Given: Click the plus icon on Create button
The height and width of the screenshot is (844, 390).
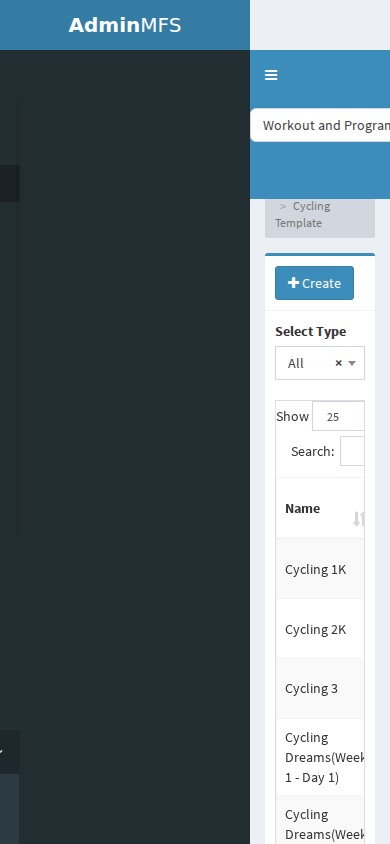Looking at the screenshot, I should 293,283.
